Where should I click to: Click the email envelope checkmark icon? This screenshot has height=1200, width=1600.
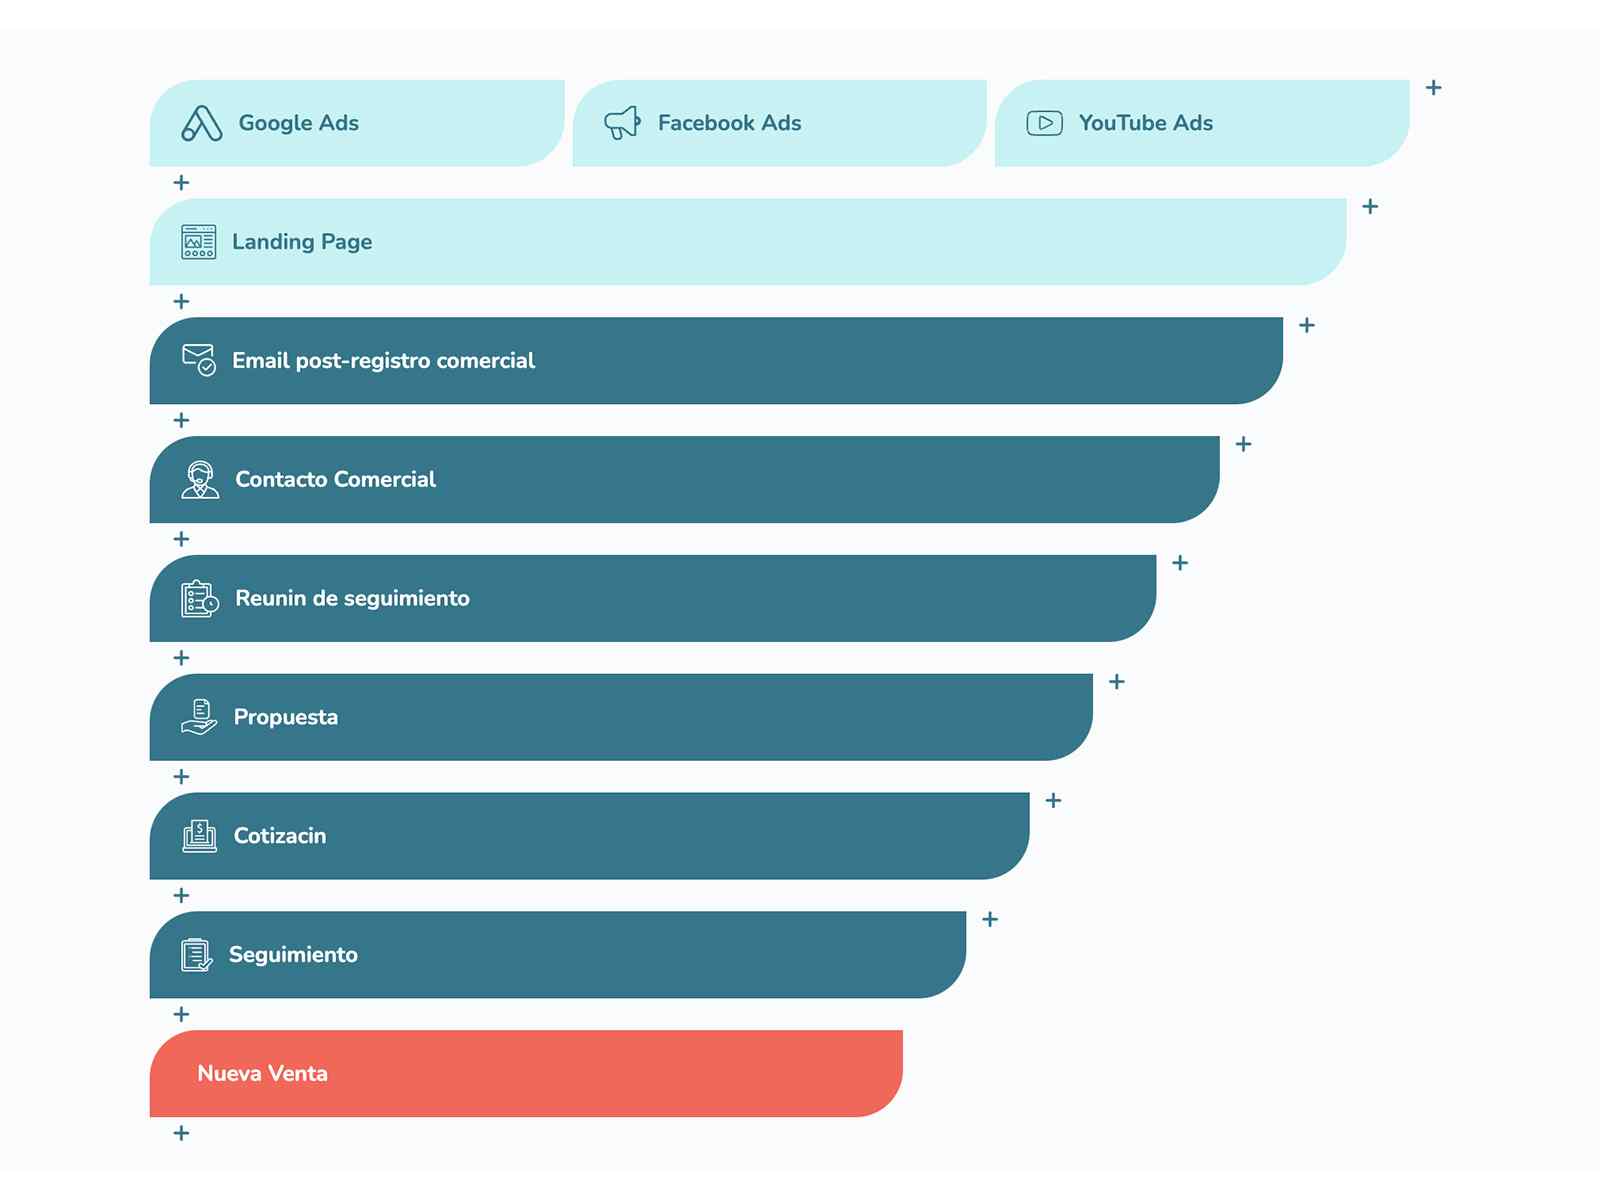point(198,360)
